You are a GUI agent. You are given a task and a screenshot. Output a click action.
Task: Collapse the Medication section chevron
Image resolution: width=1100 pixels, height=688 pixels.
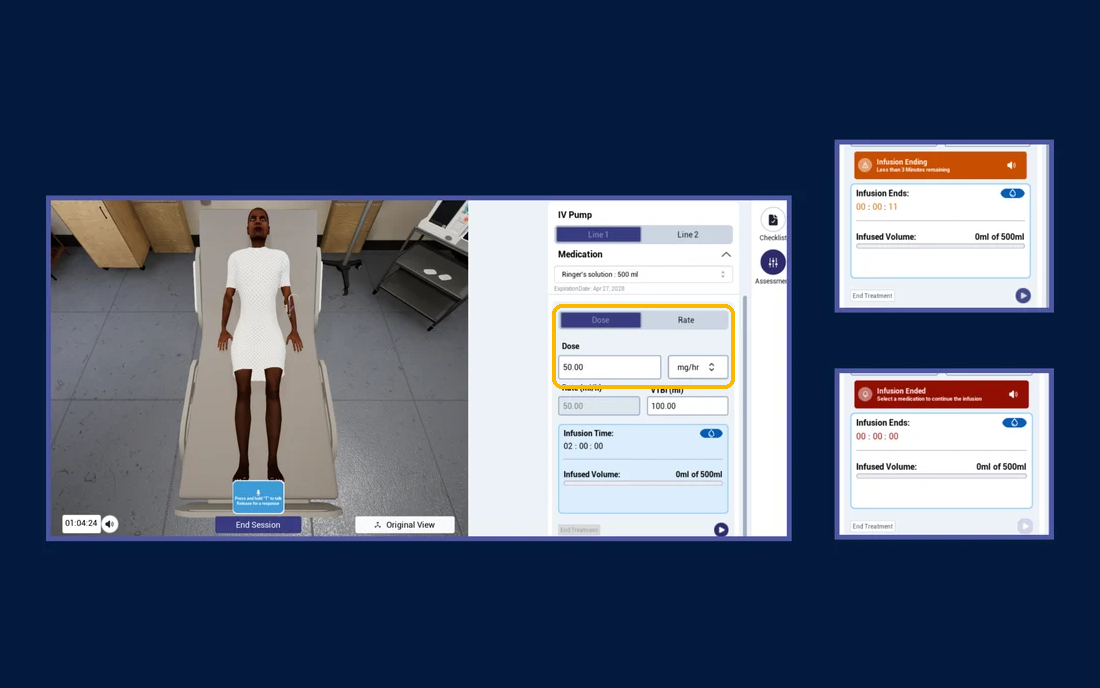point(726,255)
